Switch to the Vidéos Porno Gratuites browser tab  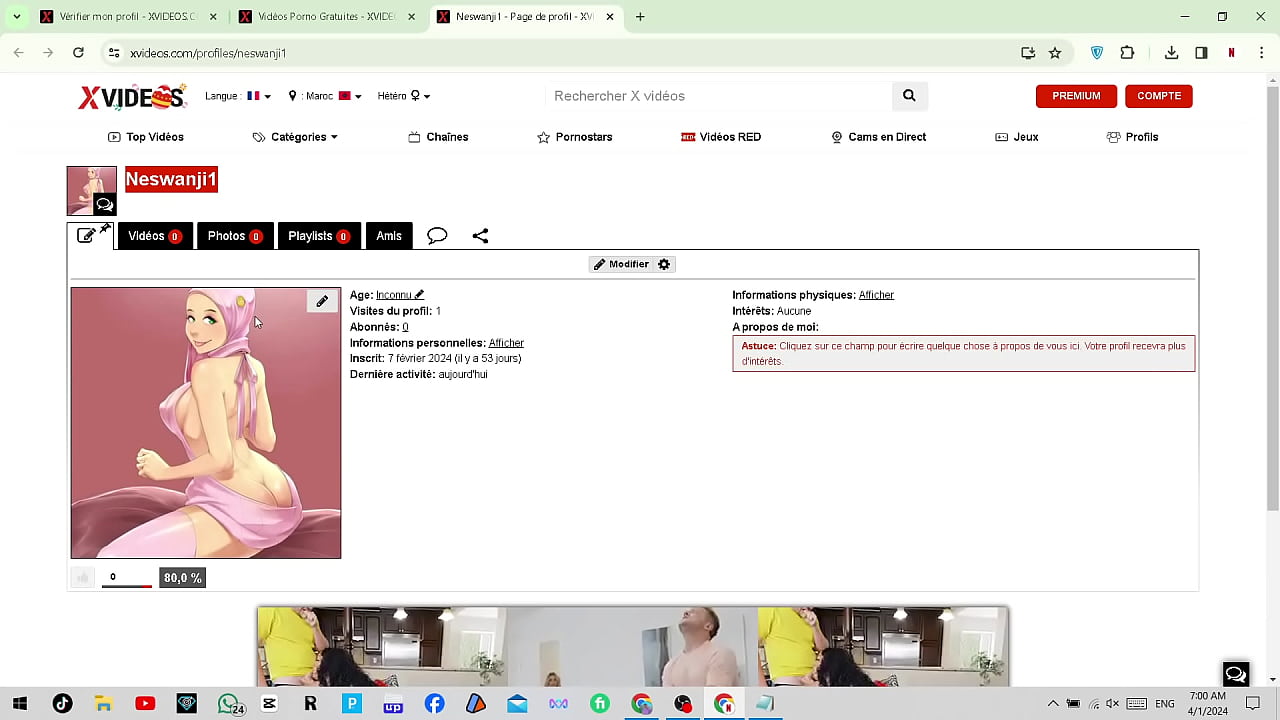coord(326,17)
